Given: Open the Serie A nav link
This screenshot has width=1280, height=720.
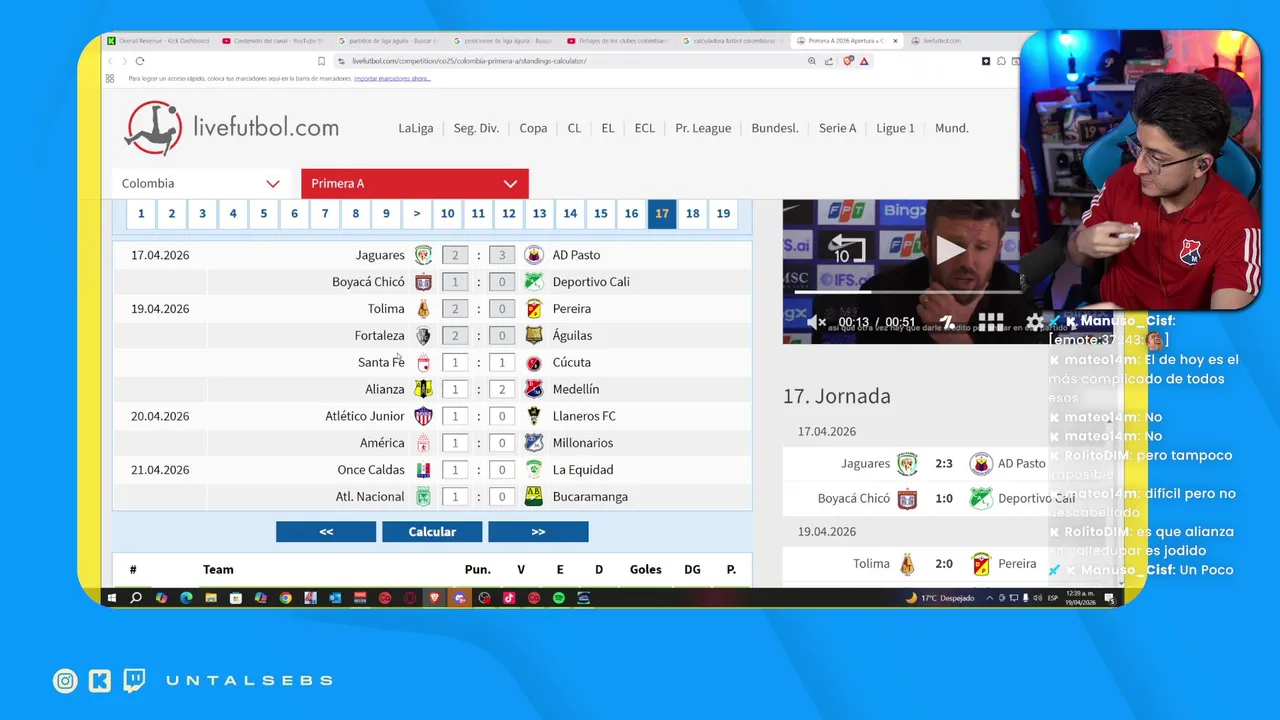Looking at the screenshot, I should [x=838, y=128].
